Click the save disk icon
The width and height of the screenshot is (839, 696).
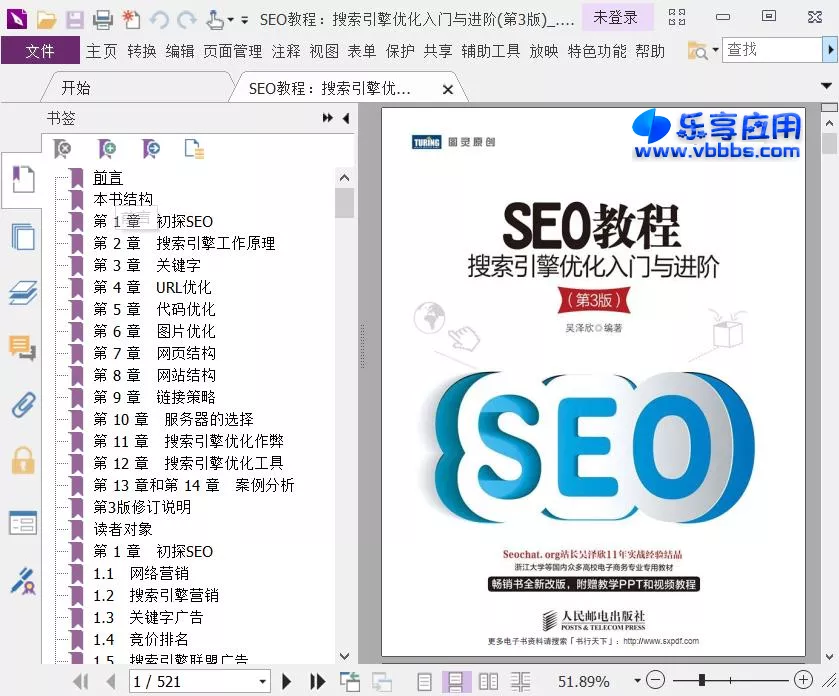point(74,20)
